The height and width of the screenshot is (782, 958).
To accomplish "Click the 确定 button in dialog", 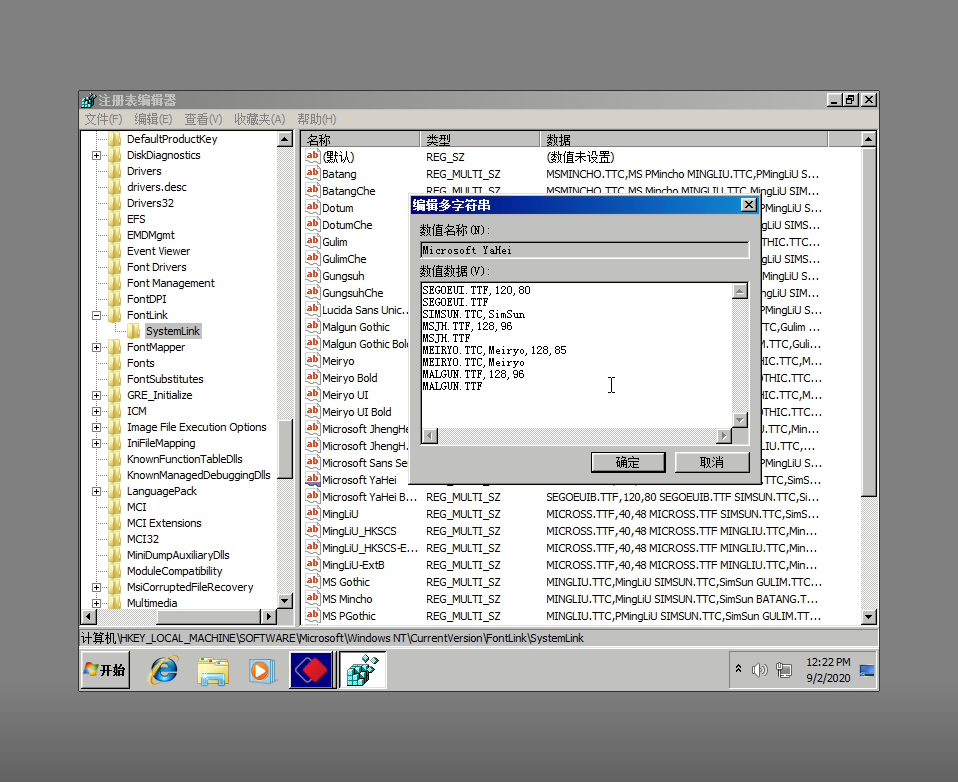I will click(x=627, y=462).
